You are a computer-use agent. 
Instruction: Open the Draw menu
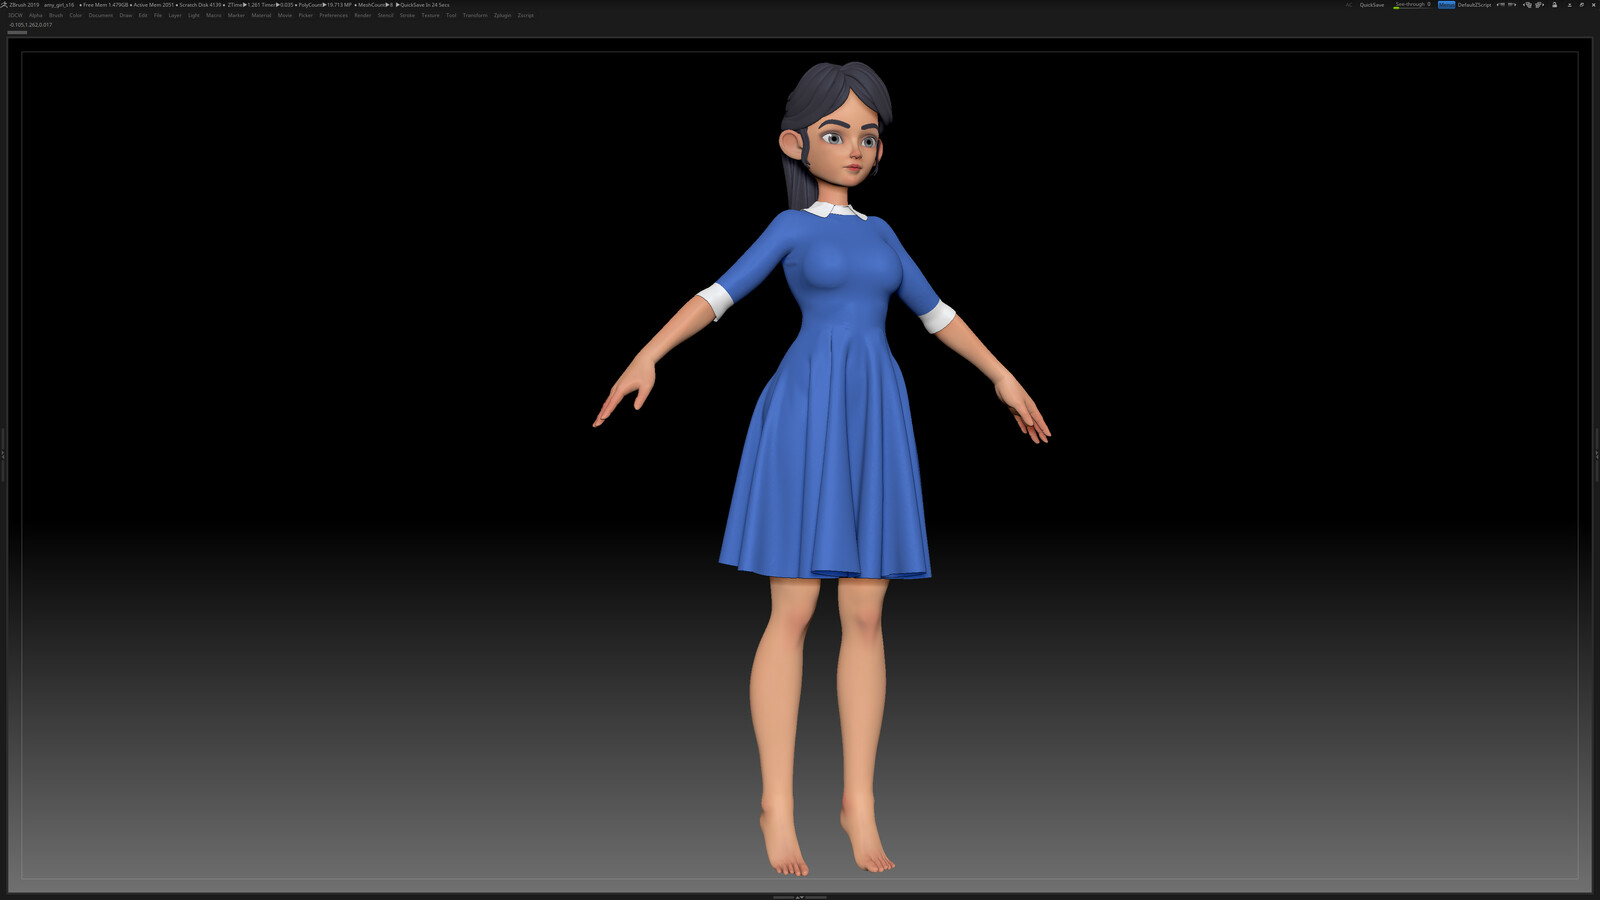(126, 15)
